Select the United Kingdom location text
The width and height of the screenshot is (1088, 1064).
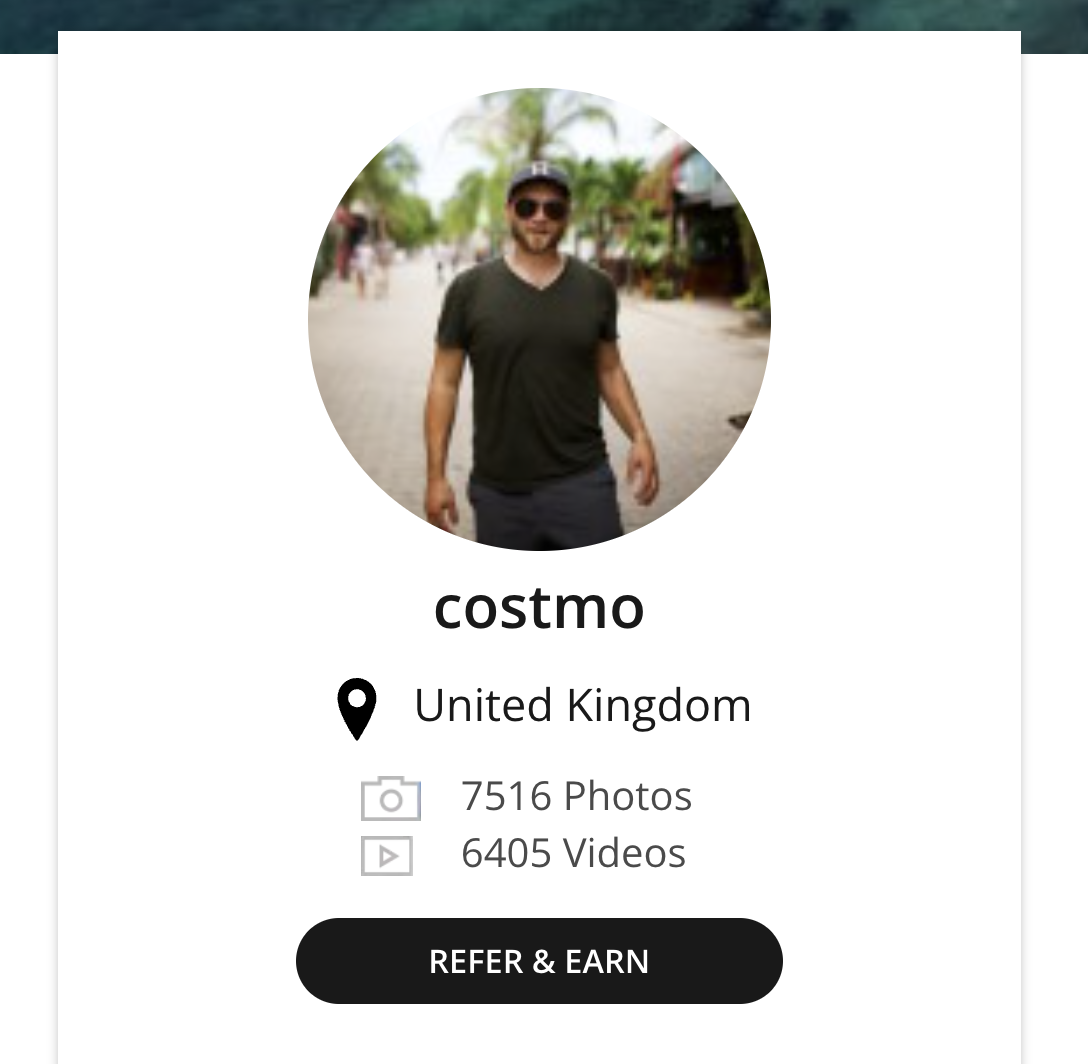(x=582, y=706)
